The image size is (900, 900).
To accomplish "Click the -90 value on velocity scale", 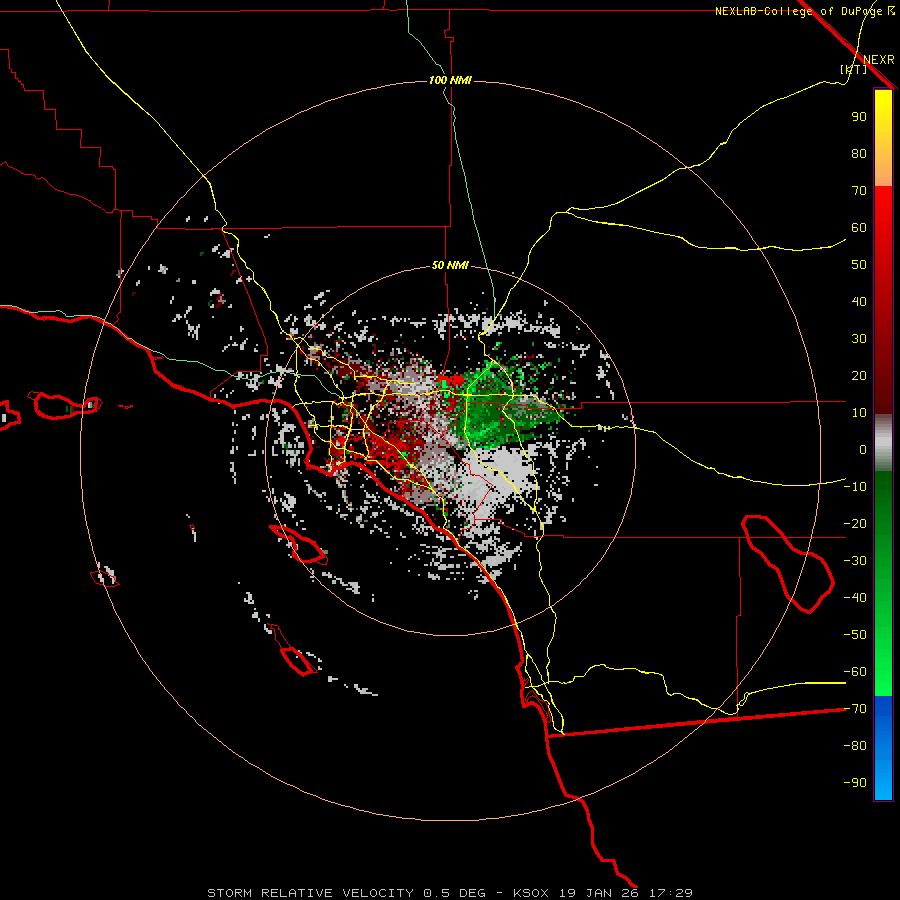I will [x=855, y=783].
